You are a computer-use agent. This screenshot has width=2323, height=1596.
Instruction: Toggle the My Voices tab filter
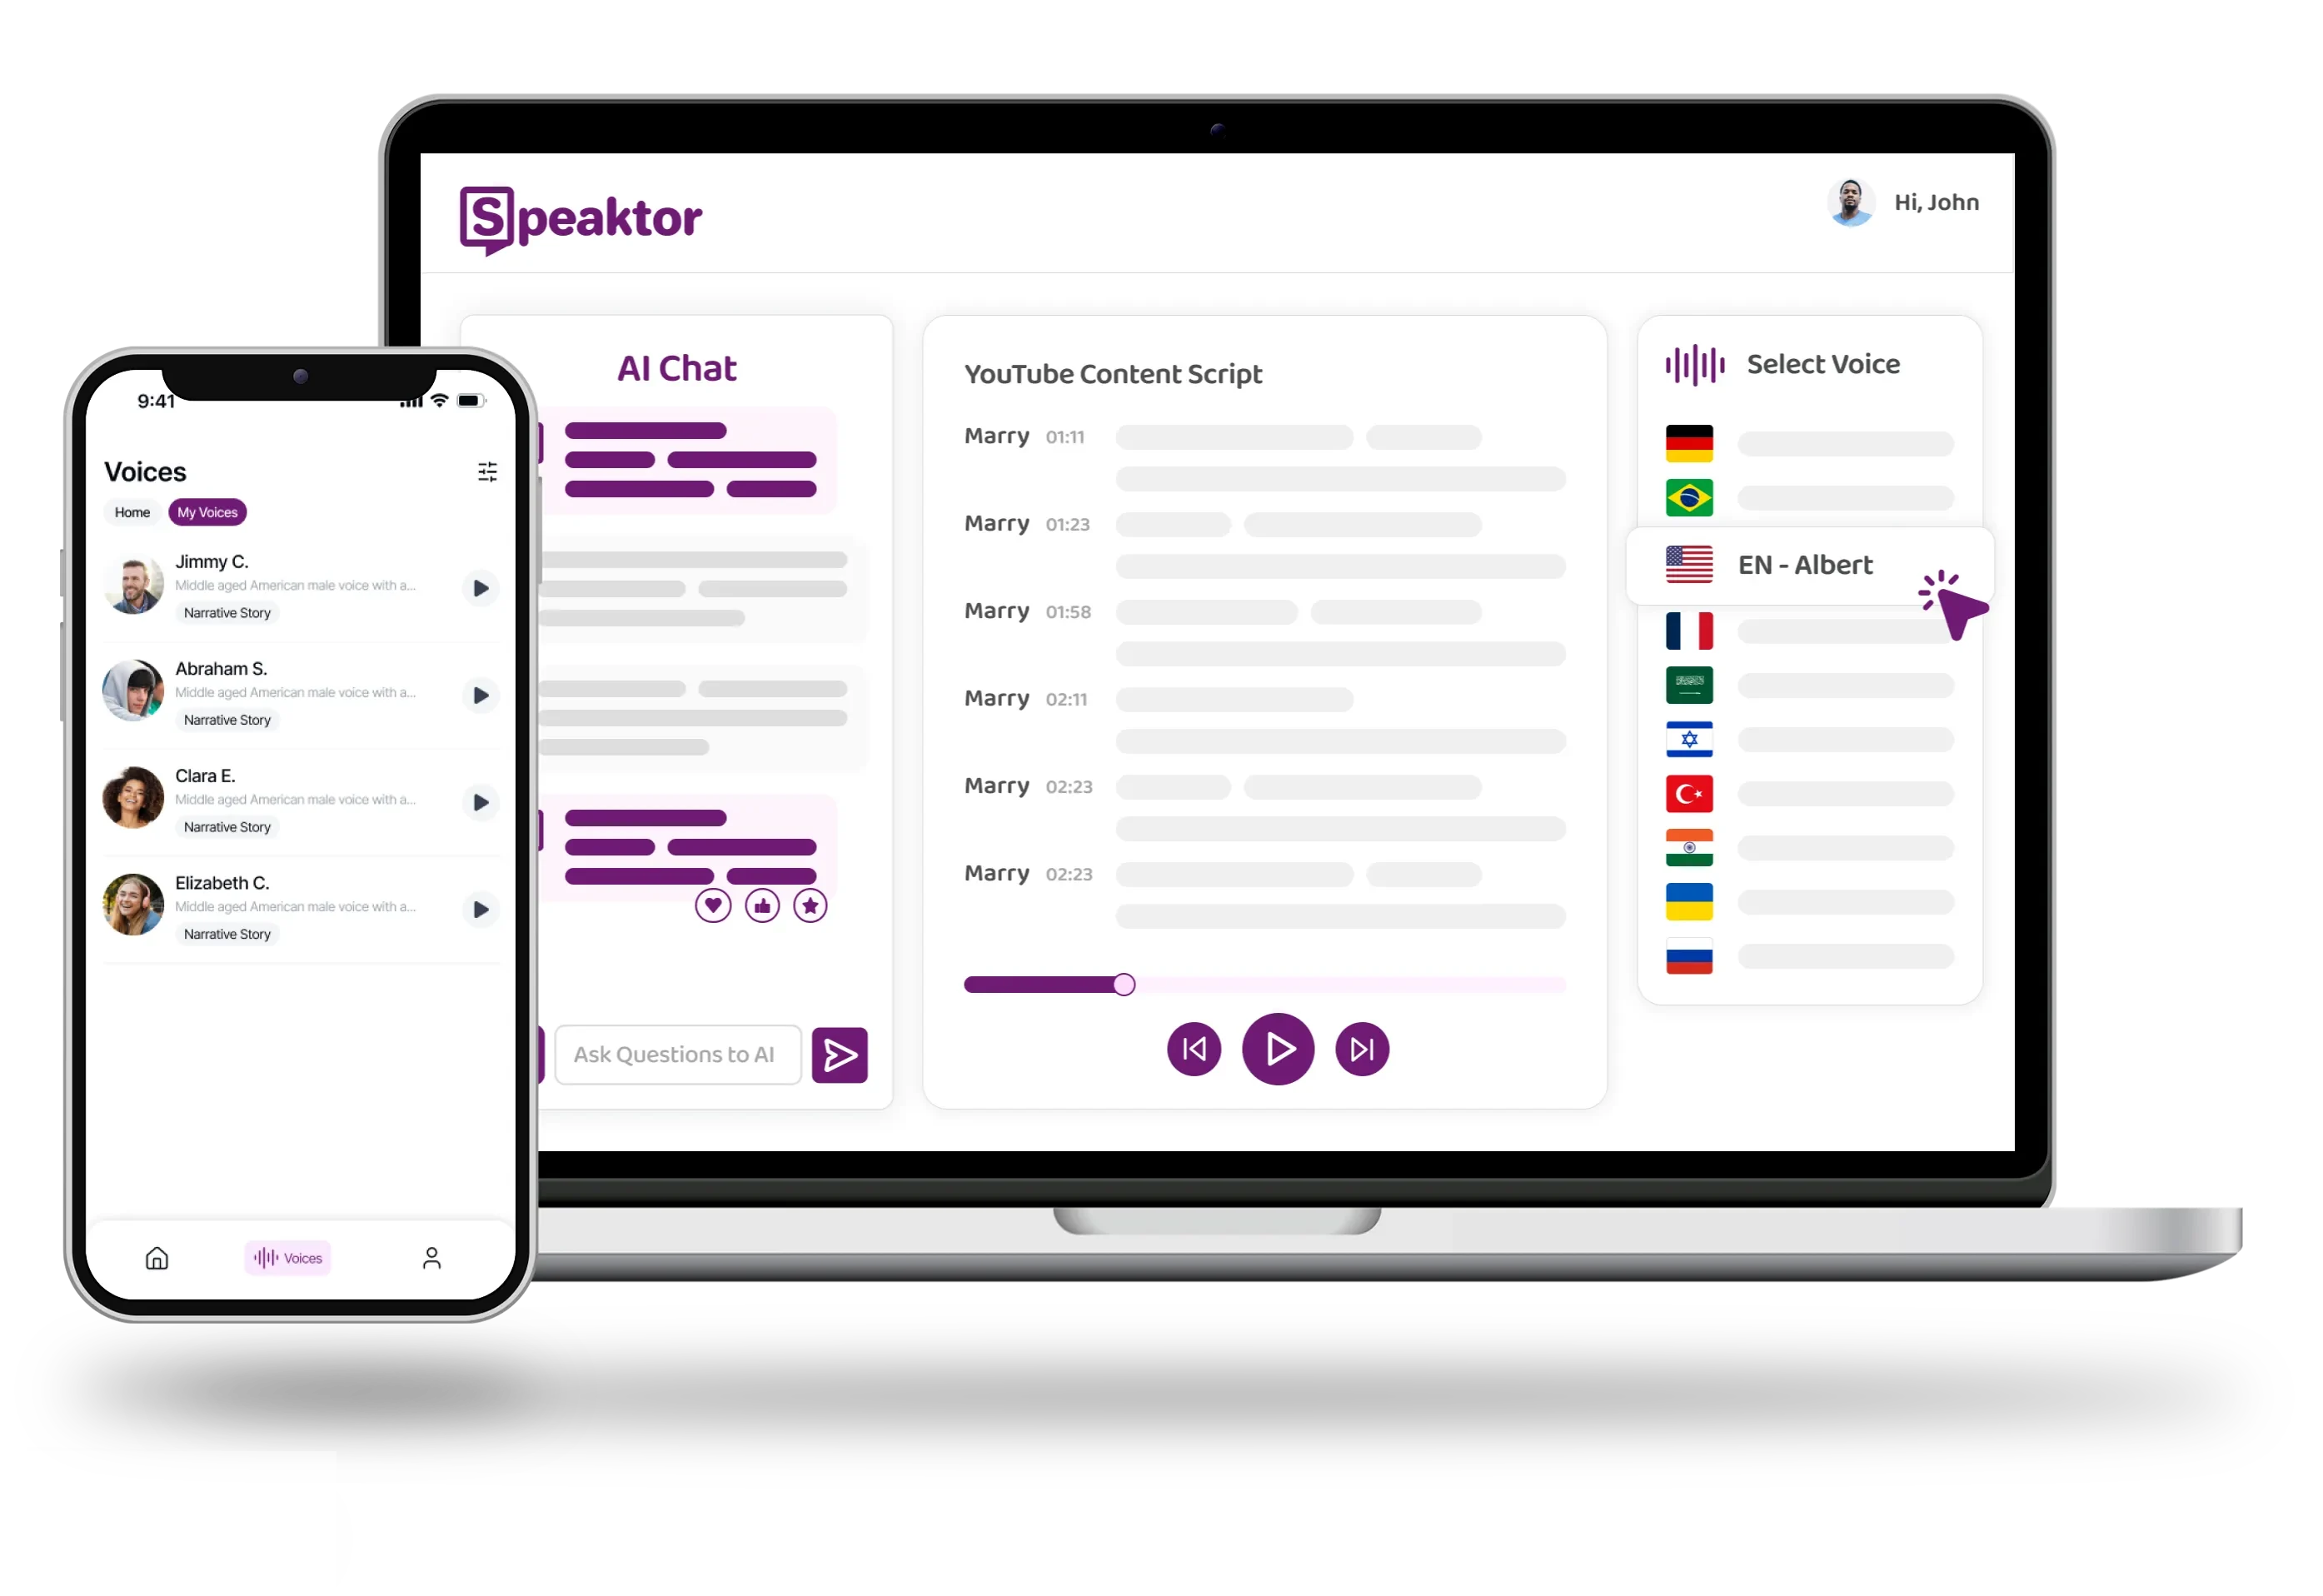click(x=207, y=512)
